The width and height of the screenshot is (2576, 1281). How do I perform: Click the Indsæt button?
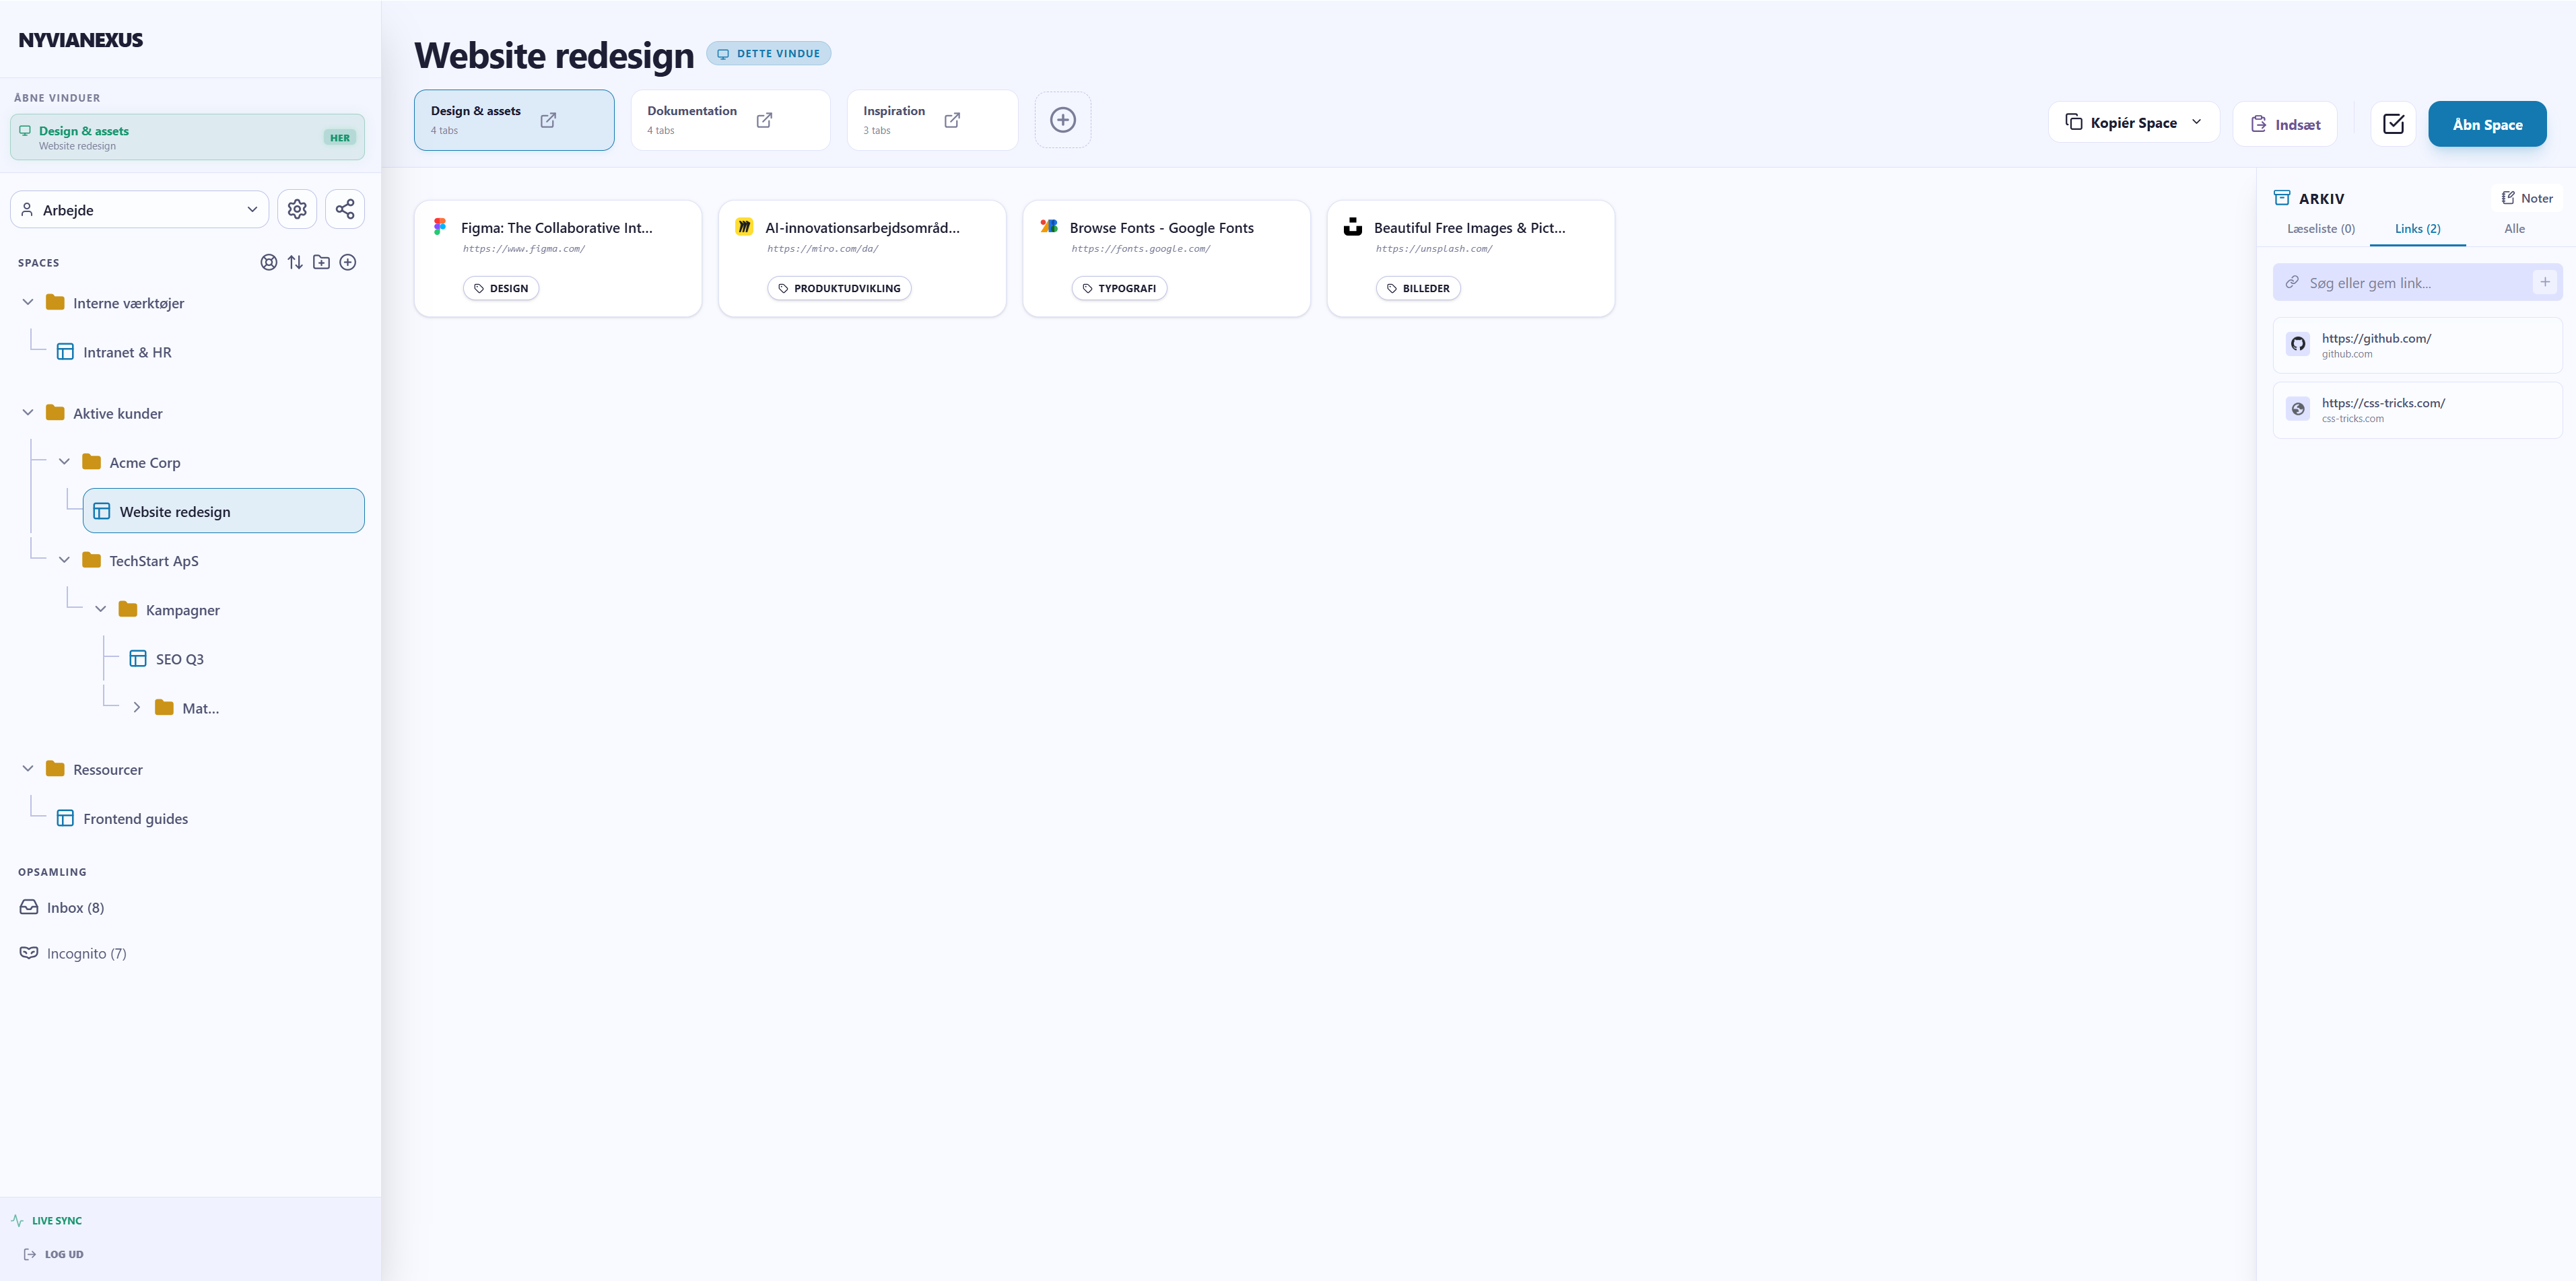(2285, 123)
